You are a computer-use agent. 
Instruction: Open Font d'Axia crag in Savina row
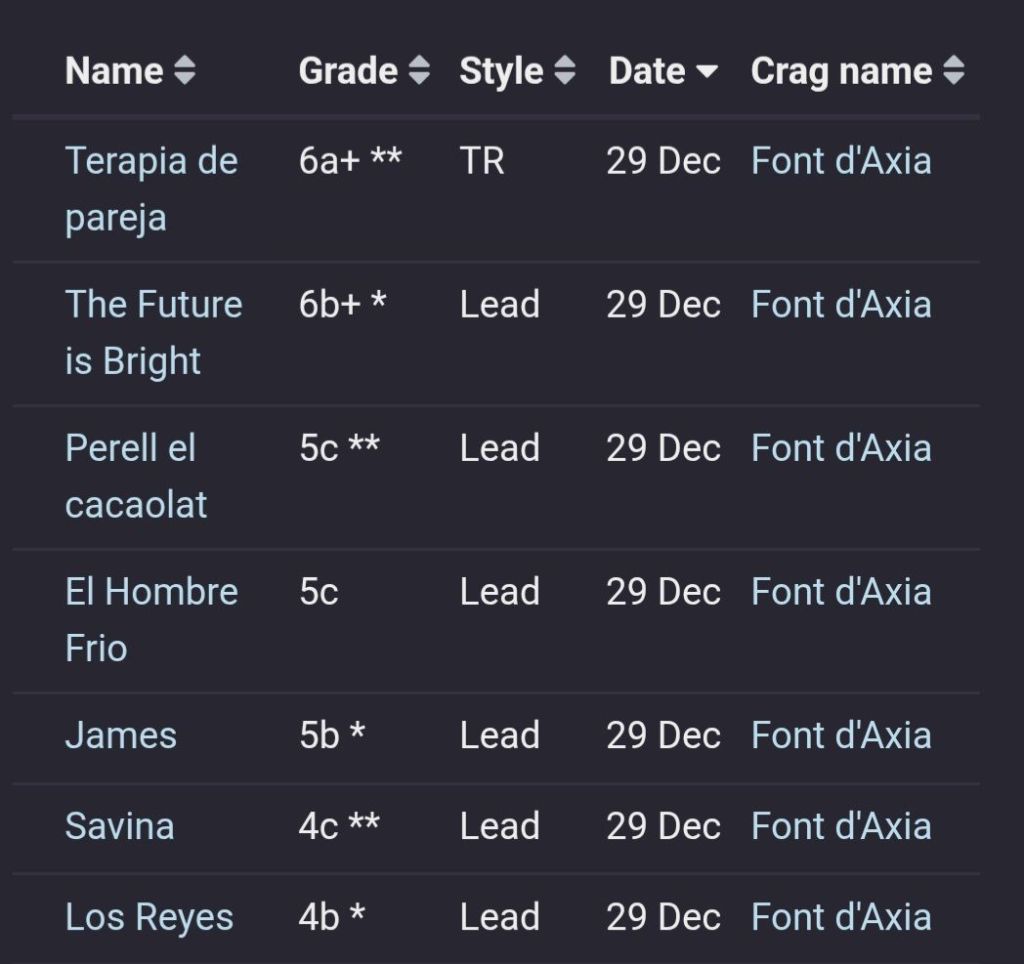click(x=841, y=827)
